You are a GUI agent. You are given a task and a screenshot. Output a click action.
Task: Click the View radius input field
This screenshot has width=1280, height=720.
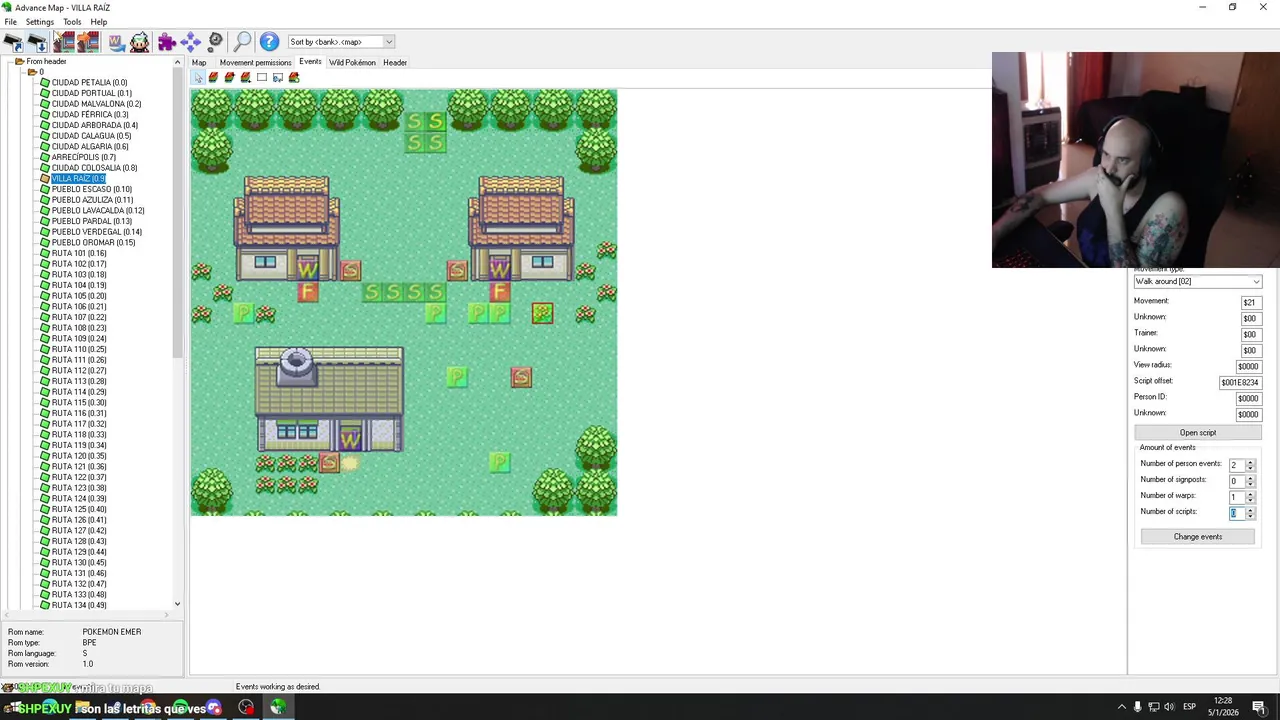click(x=1248, y=367)
